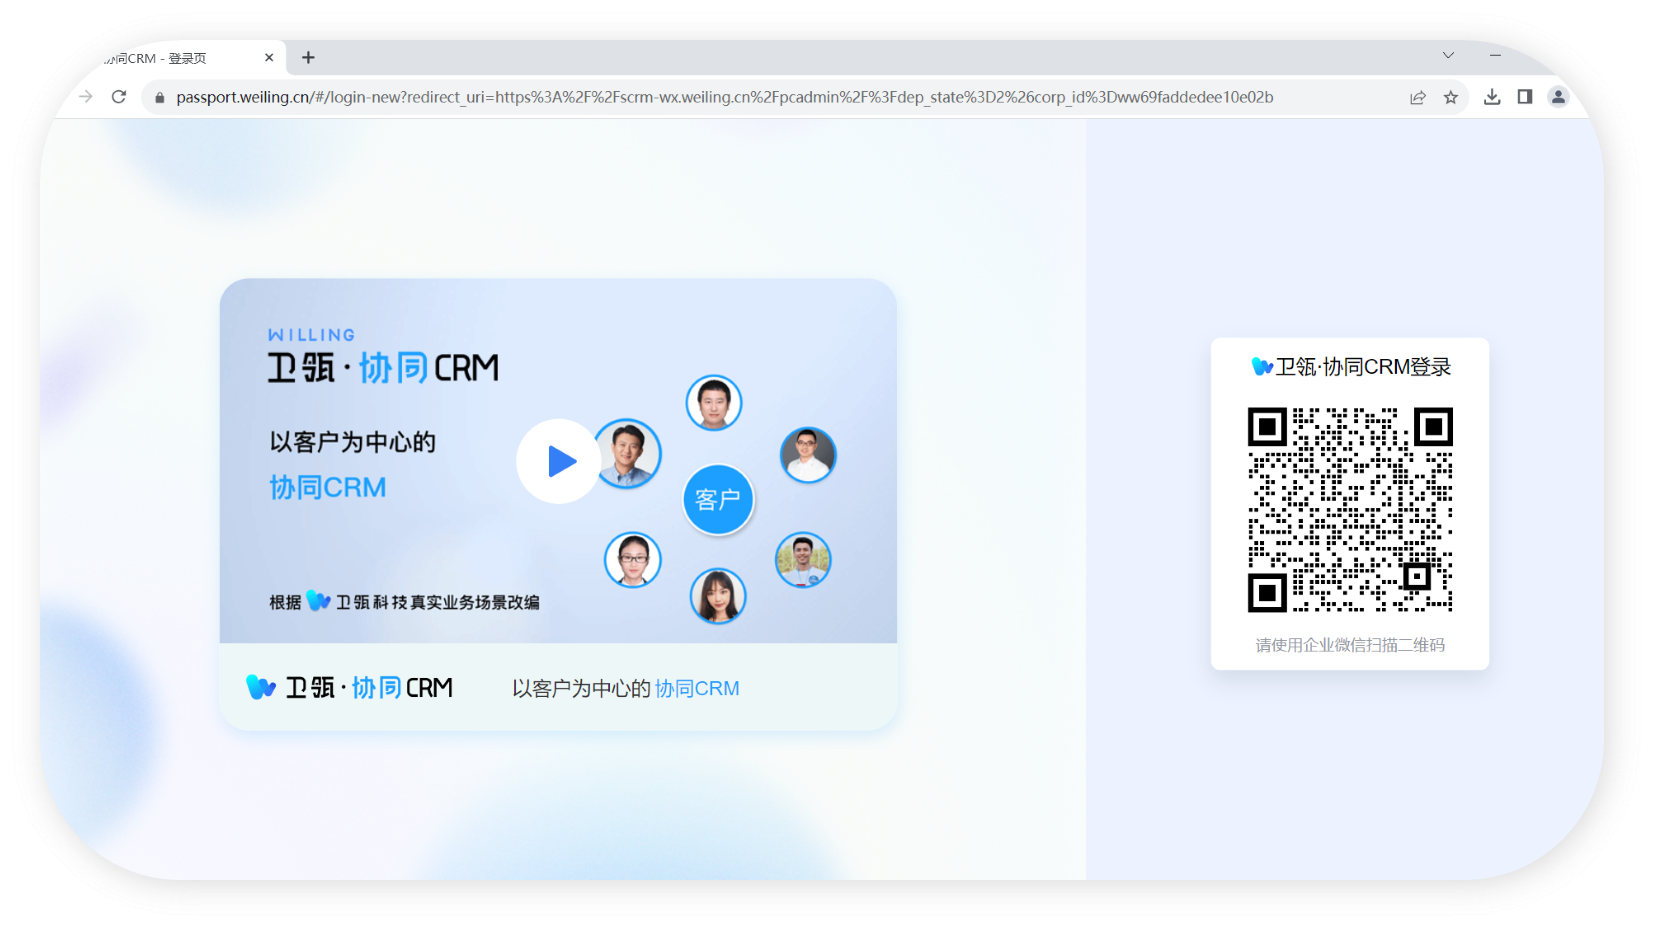The height and width of the screenshot is (929, 1653).
Task: Click the 卫瓴 logo icon in QR card
Action: (1262, 367)
